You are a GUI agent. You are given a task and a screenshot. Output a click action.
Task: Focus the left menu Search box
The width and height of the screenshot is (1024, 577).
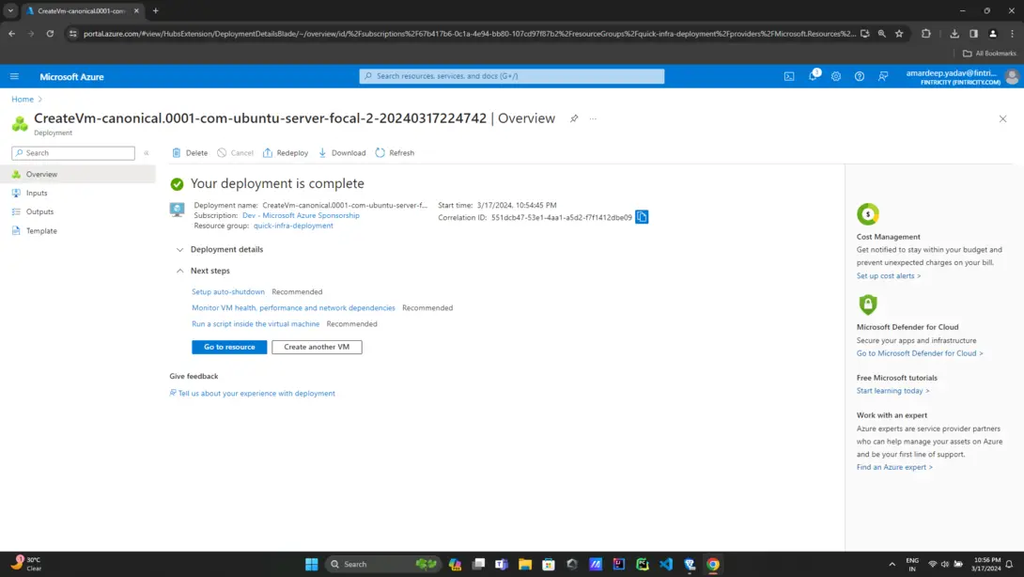(73, 153)
